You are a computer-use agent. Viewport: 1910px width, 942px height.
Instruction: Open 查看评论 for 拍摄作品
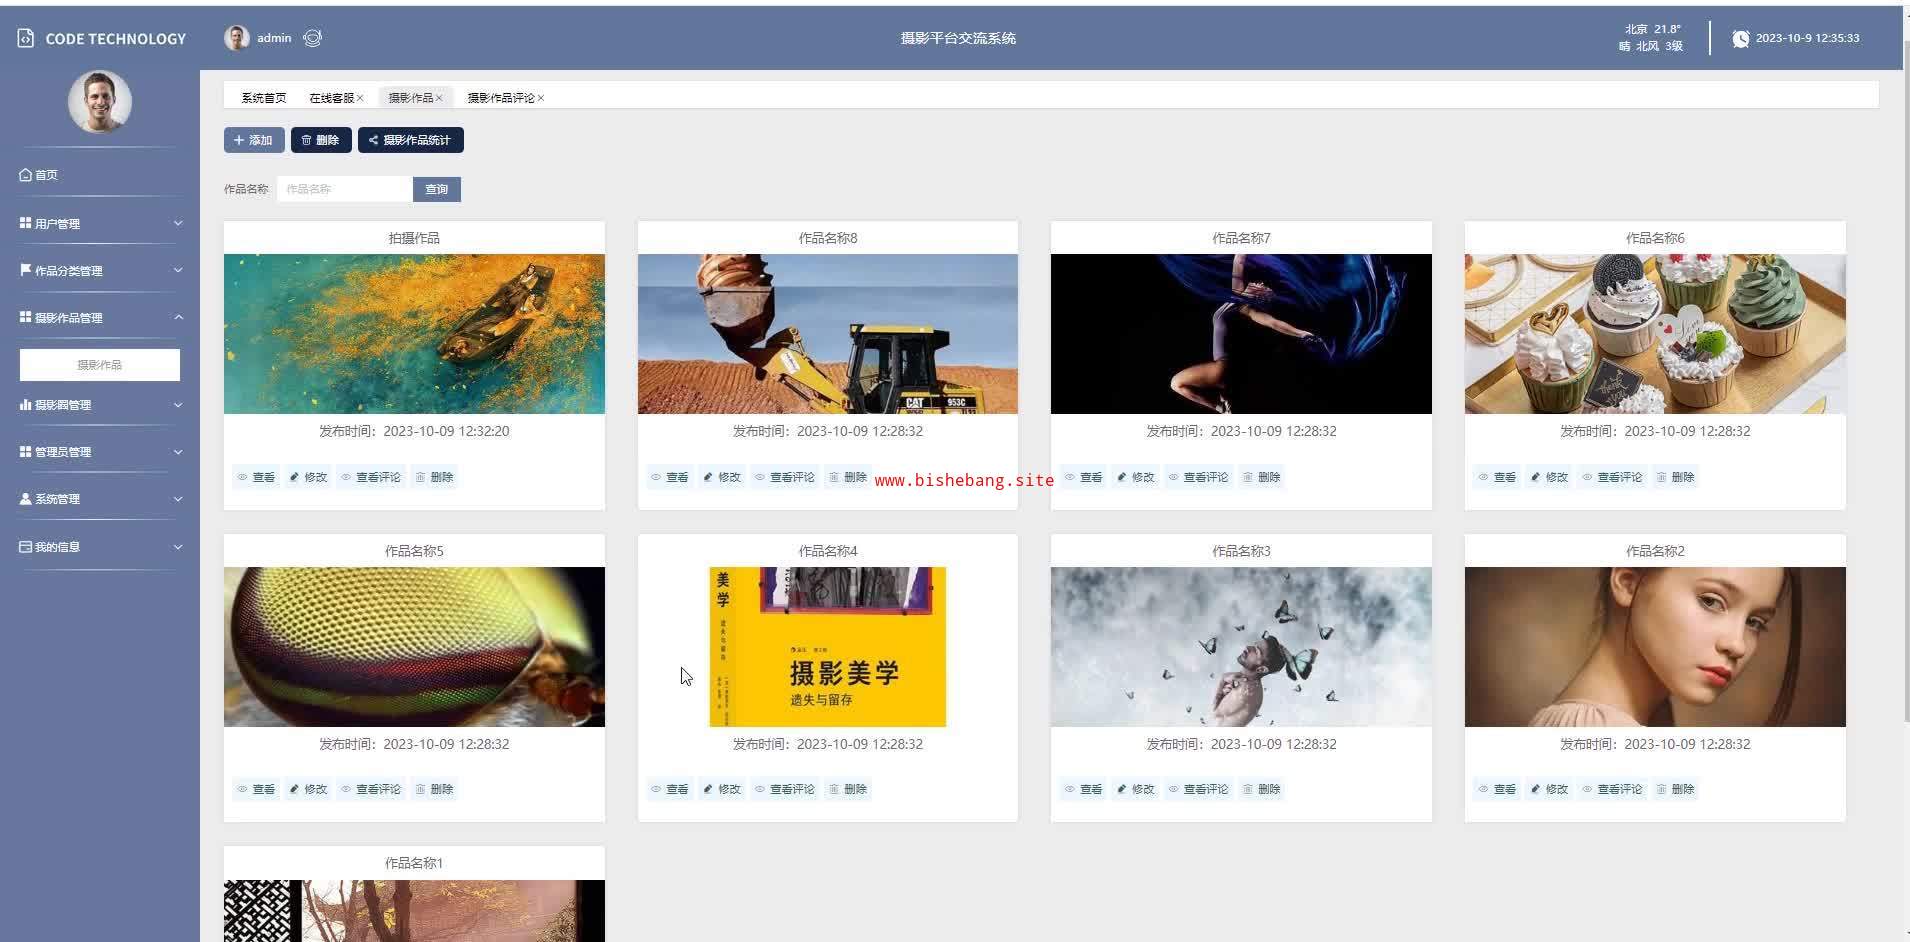(371, 477)
